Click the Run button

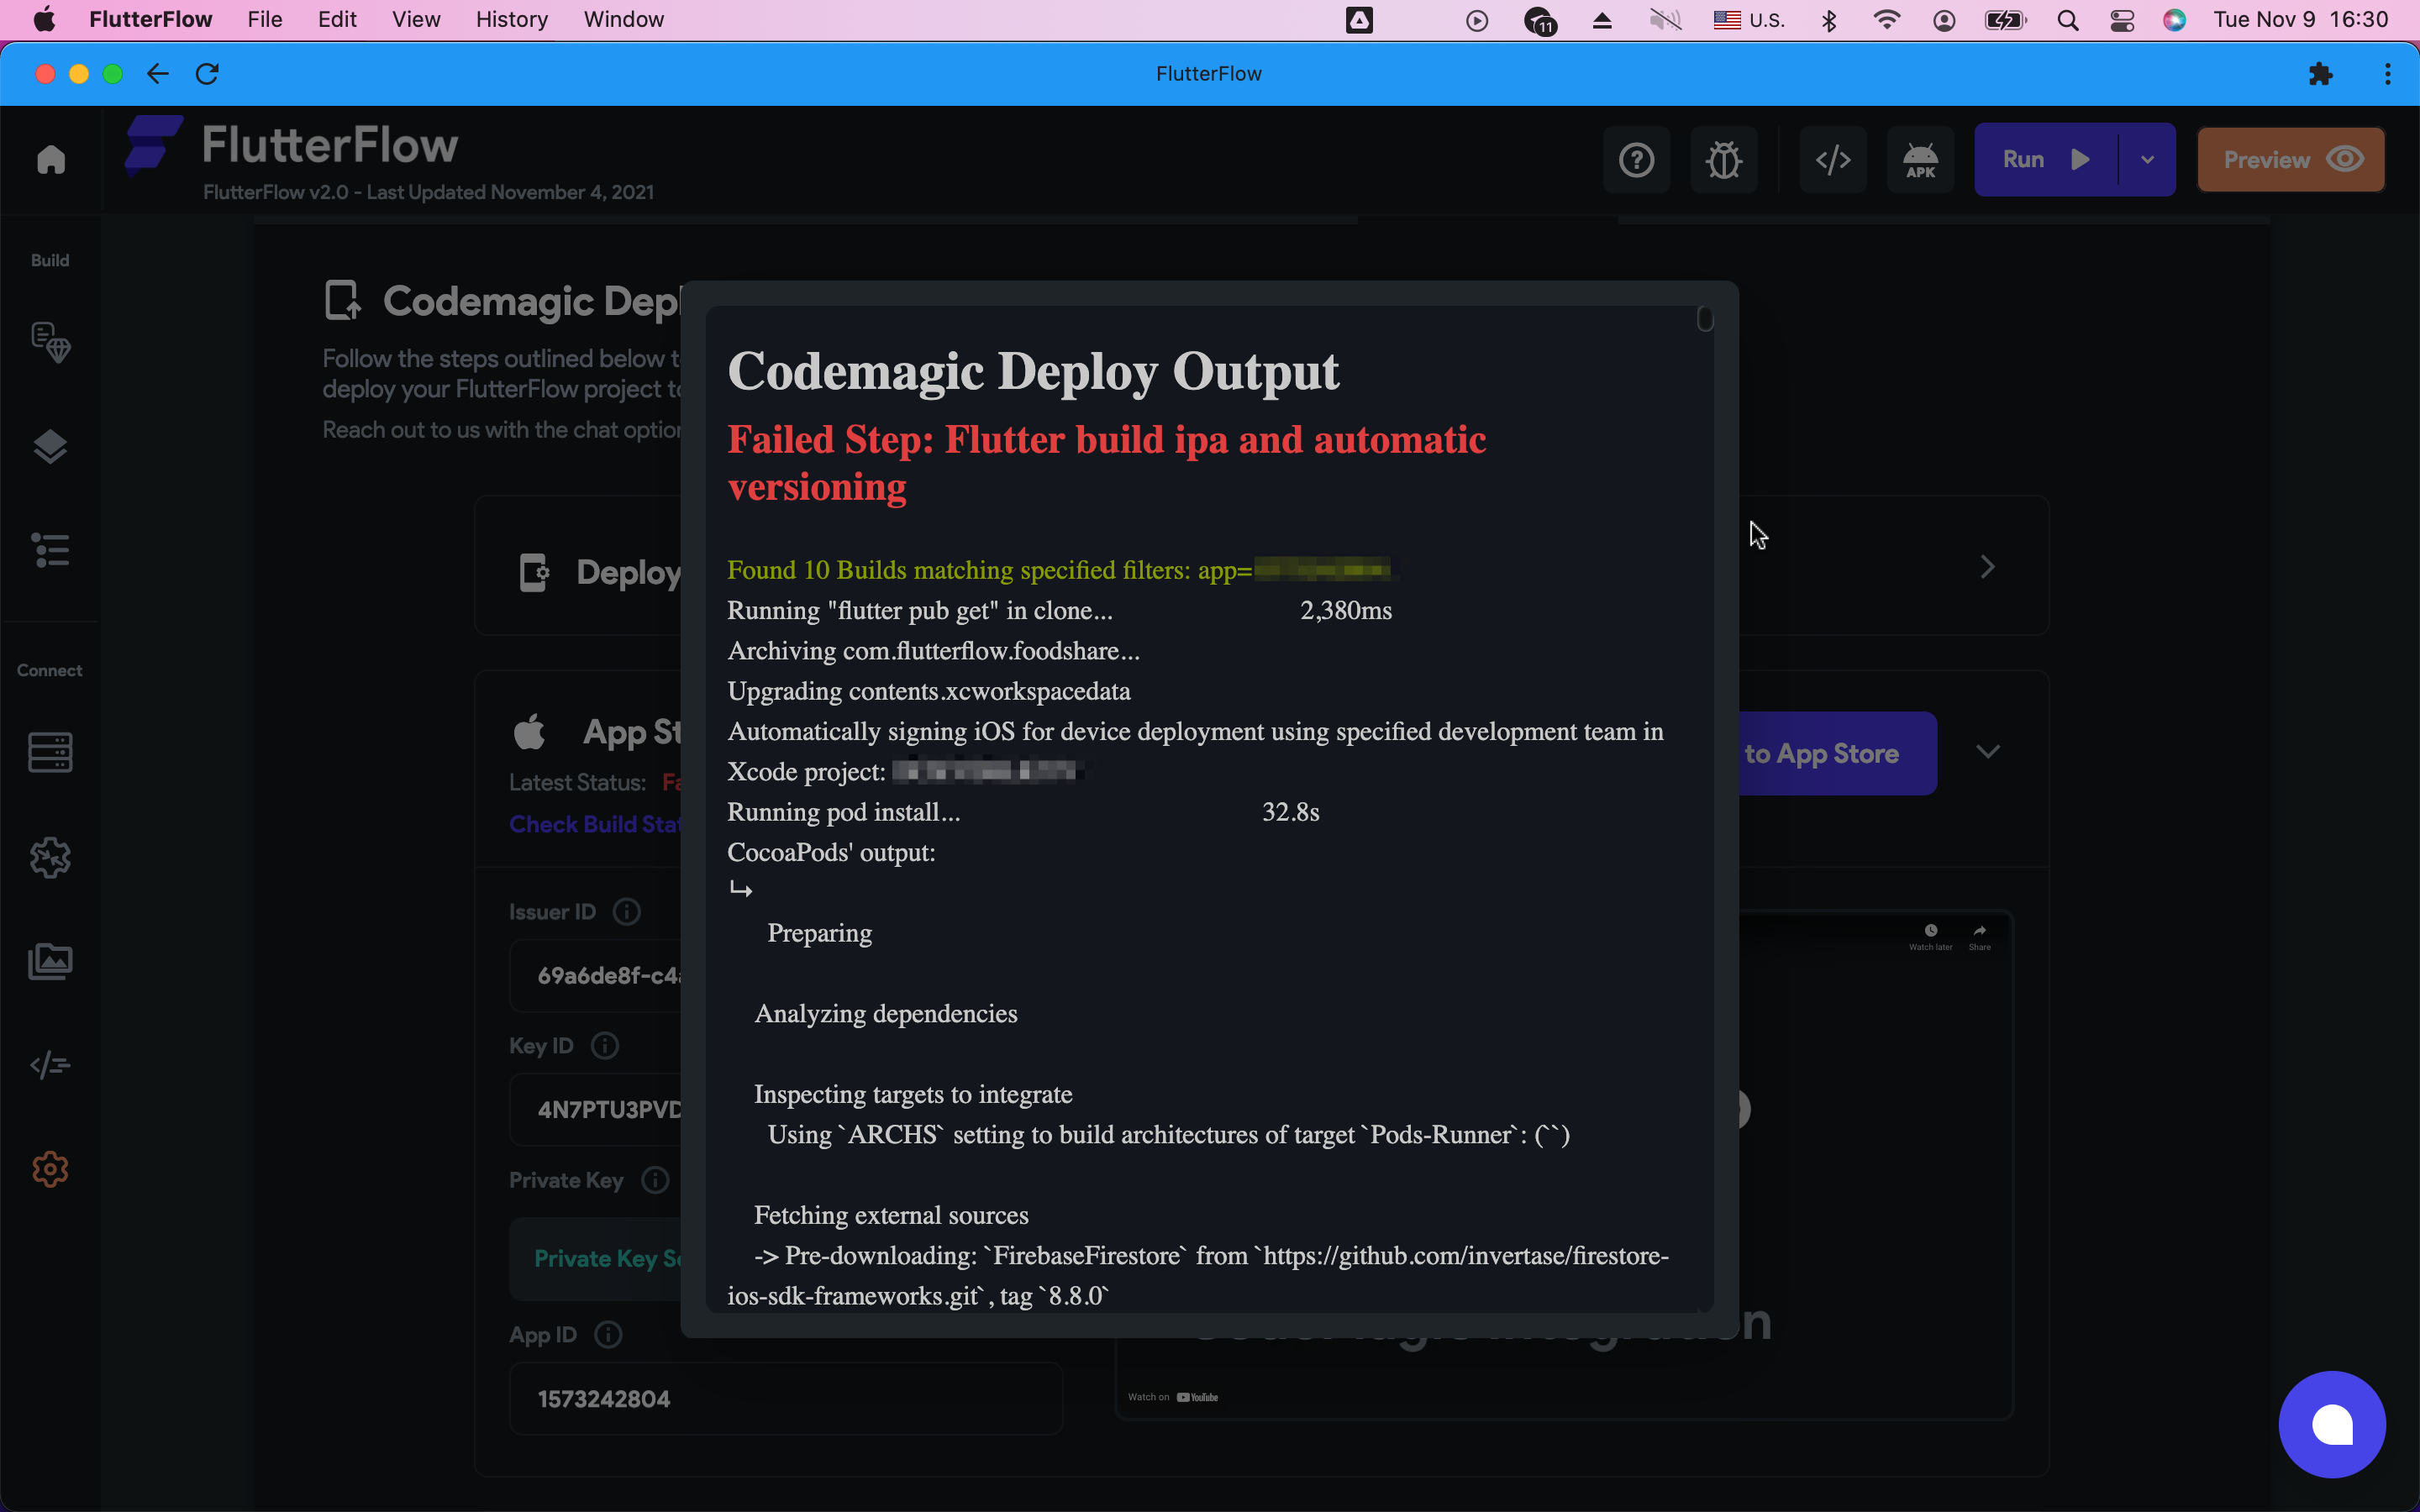(2046, 160)
